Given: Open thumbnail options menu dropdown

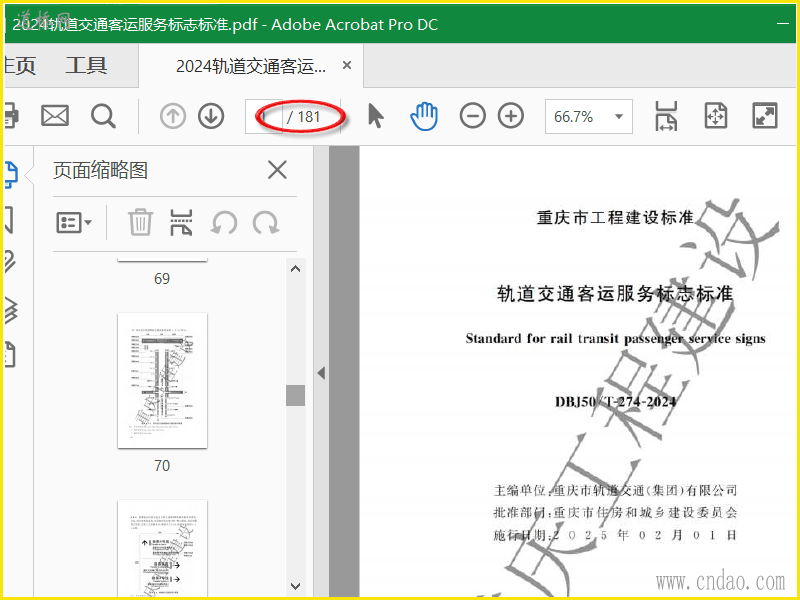Looking at the screenshot, I should [x=74, y=222].
